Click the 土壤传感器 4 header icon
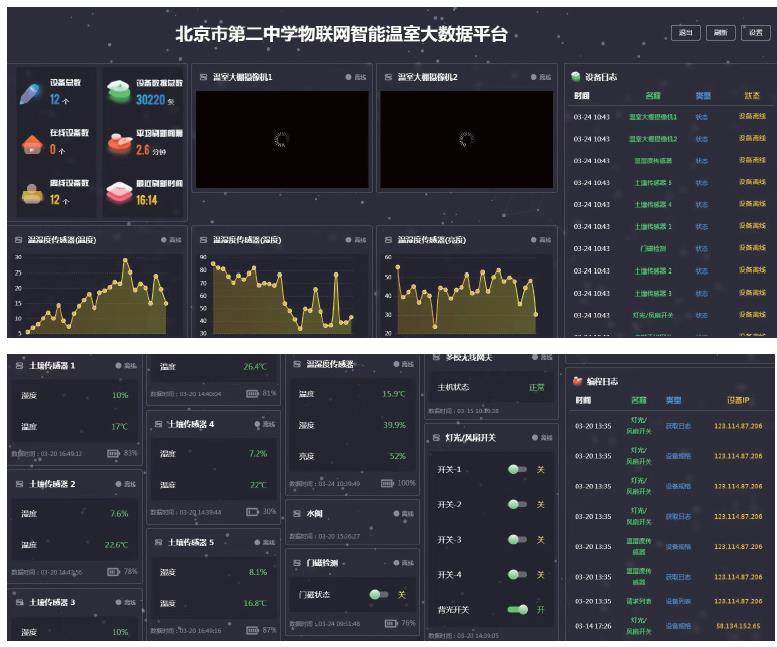 tap(157, 424)
